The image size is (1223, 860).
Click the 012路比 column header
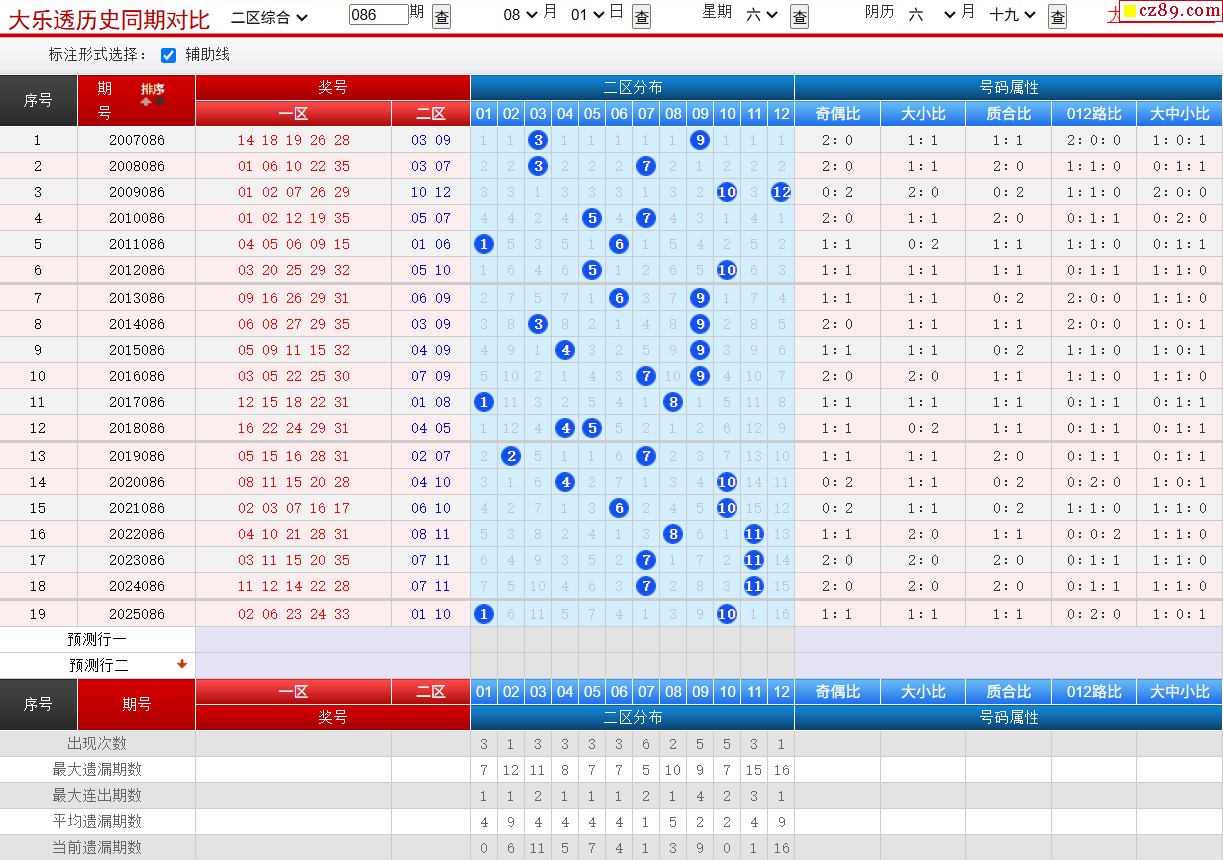click(1093, 114)
